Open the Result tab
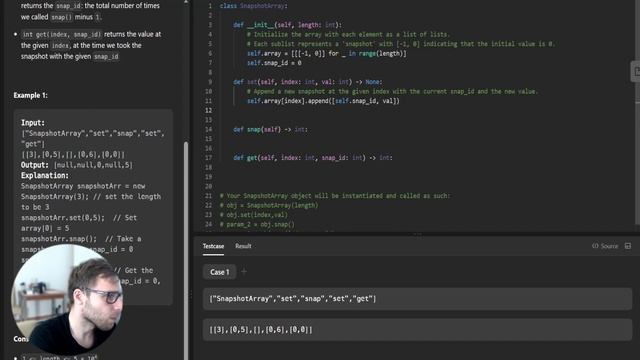Screen dimensions: 640x360 pyautogui.click(x=243, y=246)
